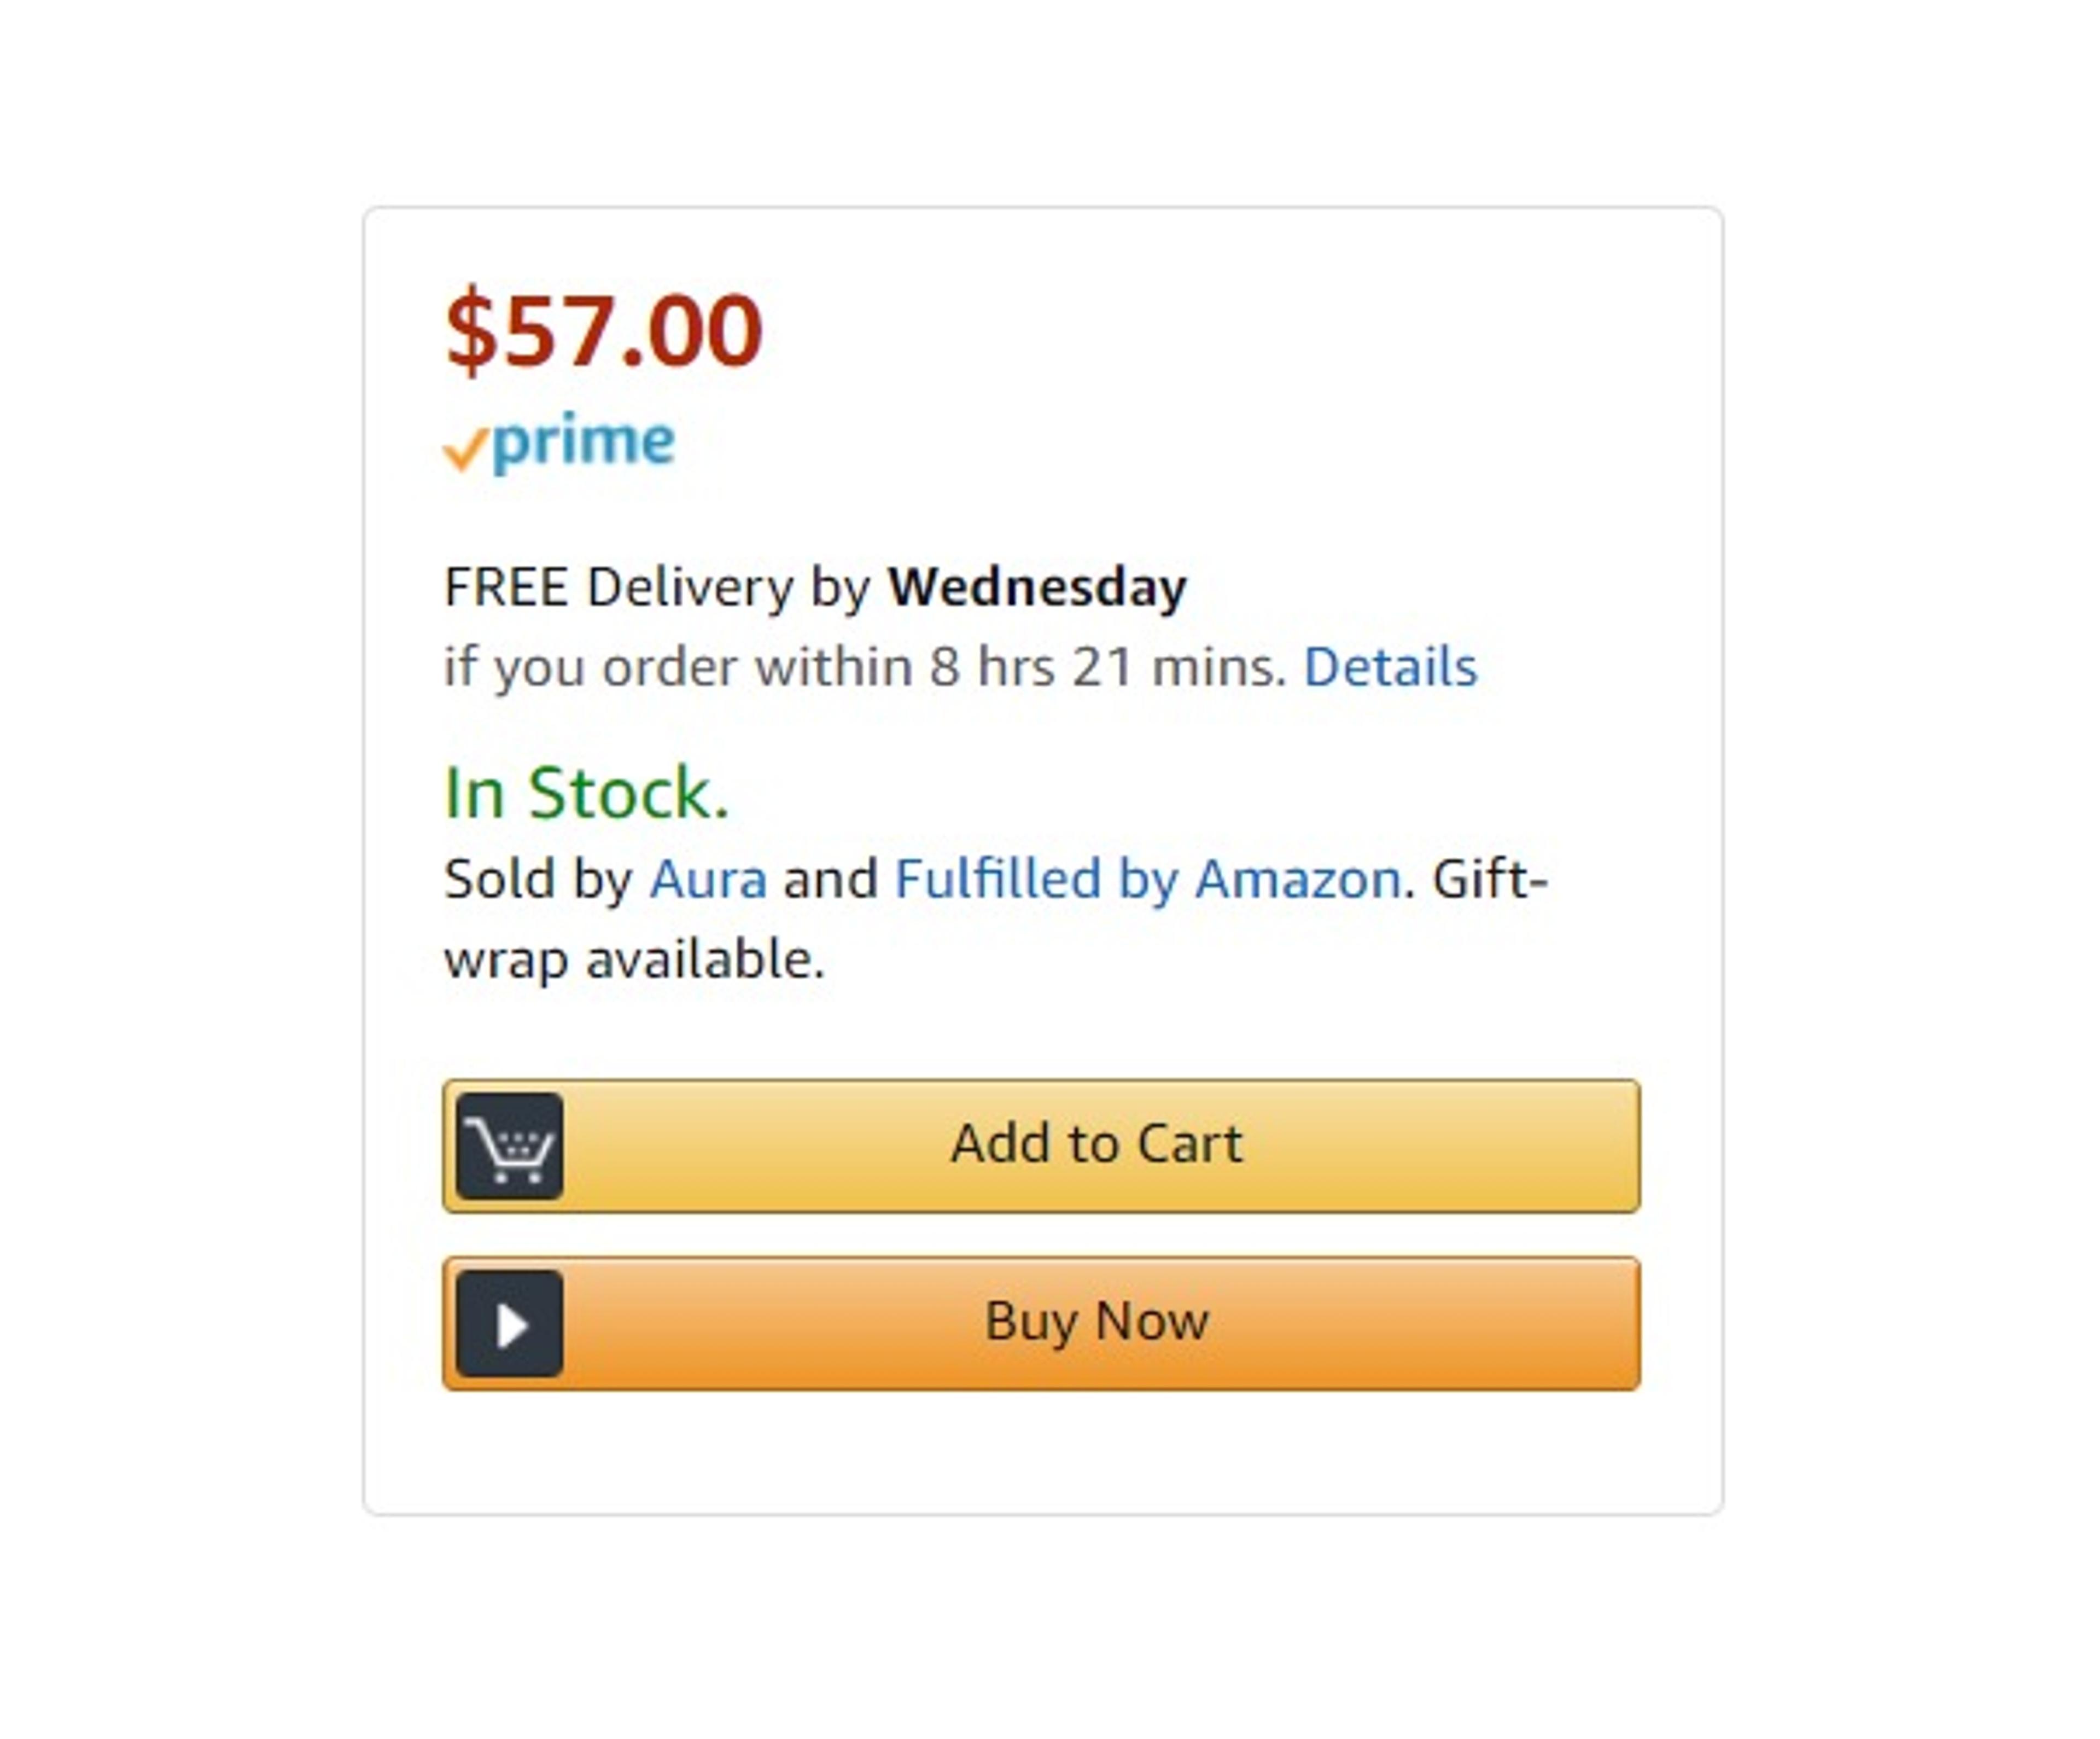Click the FREE Delivery by text

(658, 587)
